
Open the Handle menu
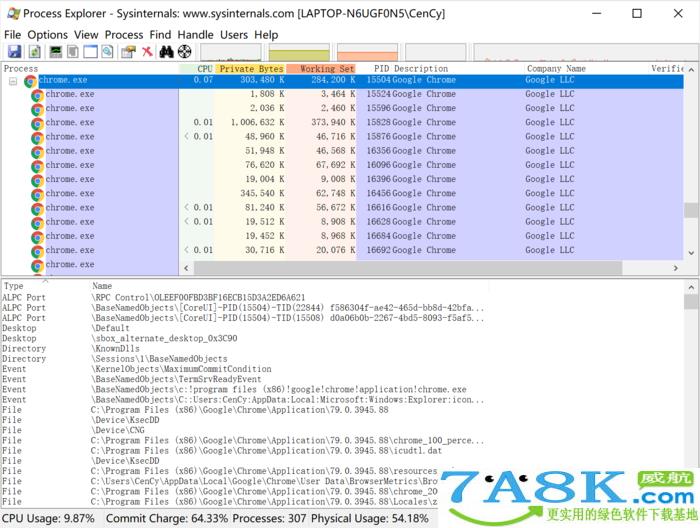(x=196, y=35)
